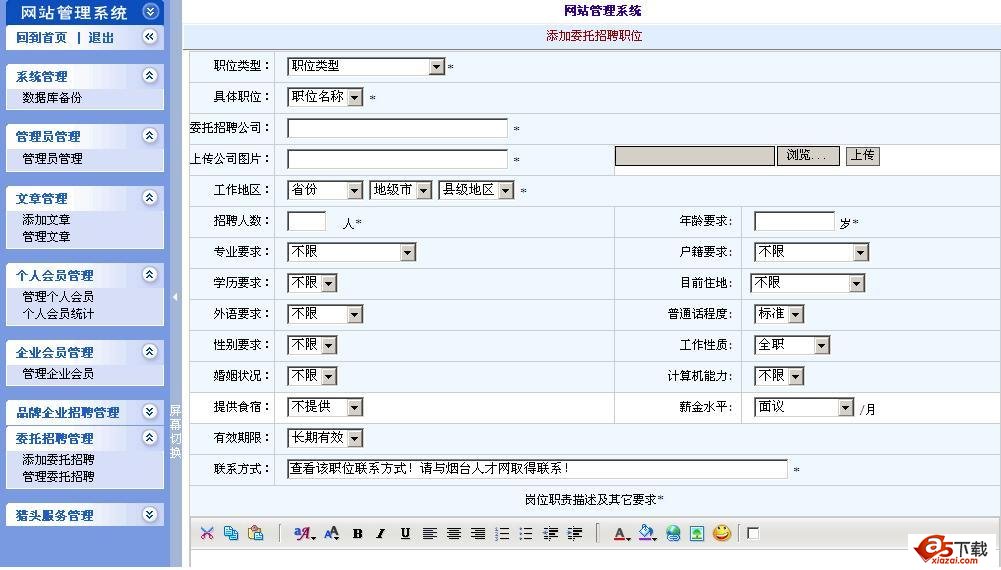Toggle underline formatting
This screenshot has height=570, width=1001.
tap(405, 534)
